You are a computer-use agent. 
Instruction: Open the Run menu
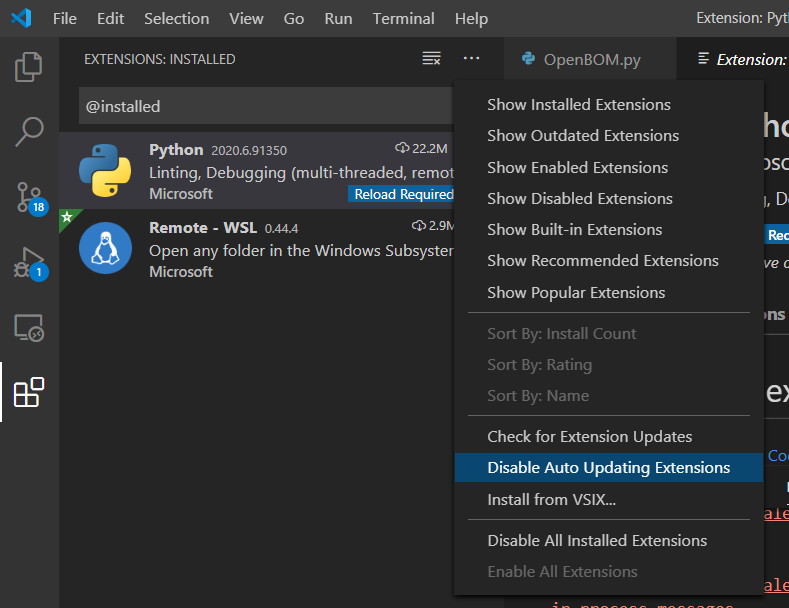(x=338, y=19)
